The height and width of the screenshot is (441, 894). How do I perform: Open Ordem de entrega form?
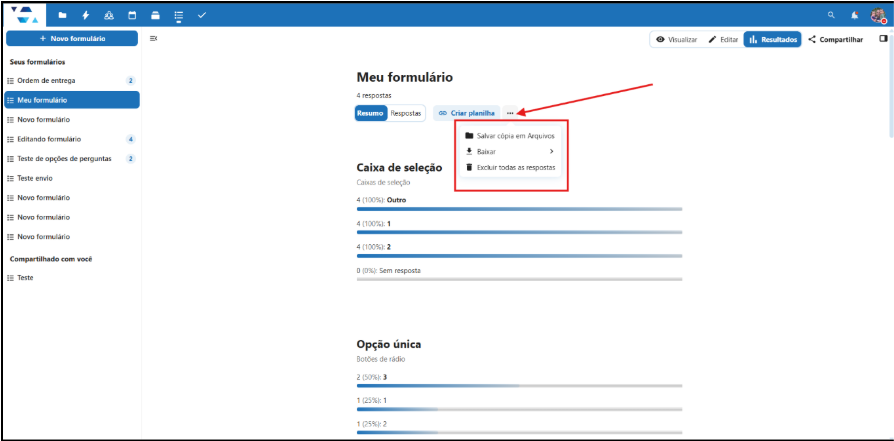pos(46,80)
